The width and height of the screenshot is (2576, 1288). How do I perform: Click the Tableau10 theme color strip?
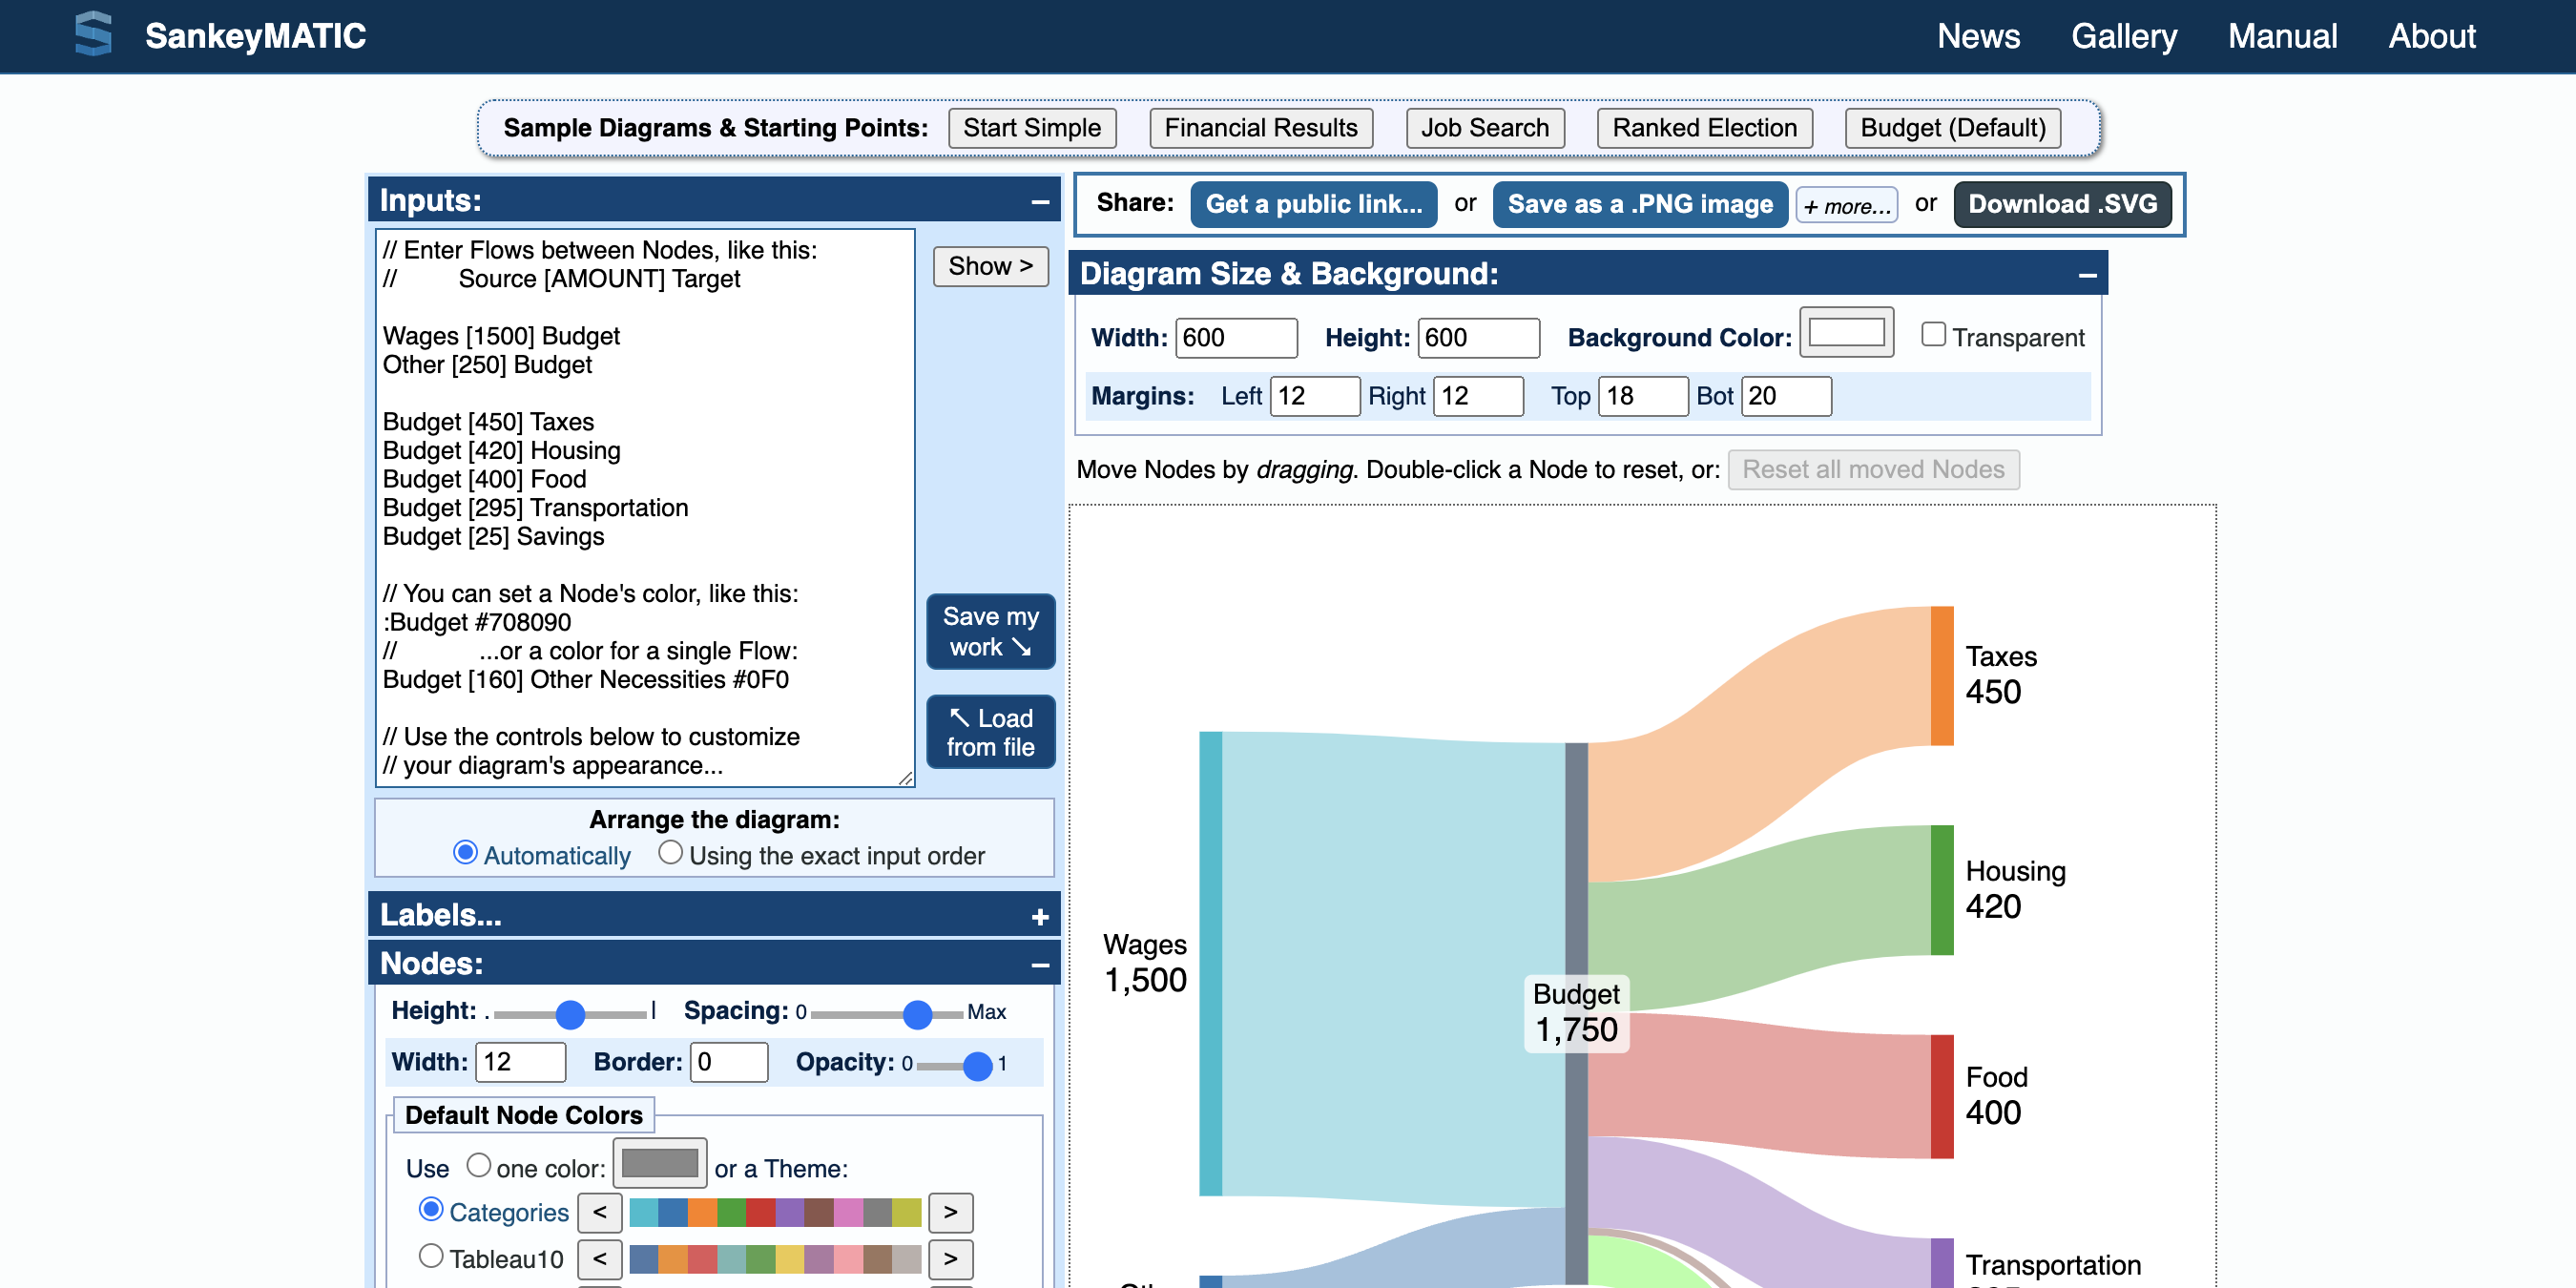(x=775, y=1258)
